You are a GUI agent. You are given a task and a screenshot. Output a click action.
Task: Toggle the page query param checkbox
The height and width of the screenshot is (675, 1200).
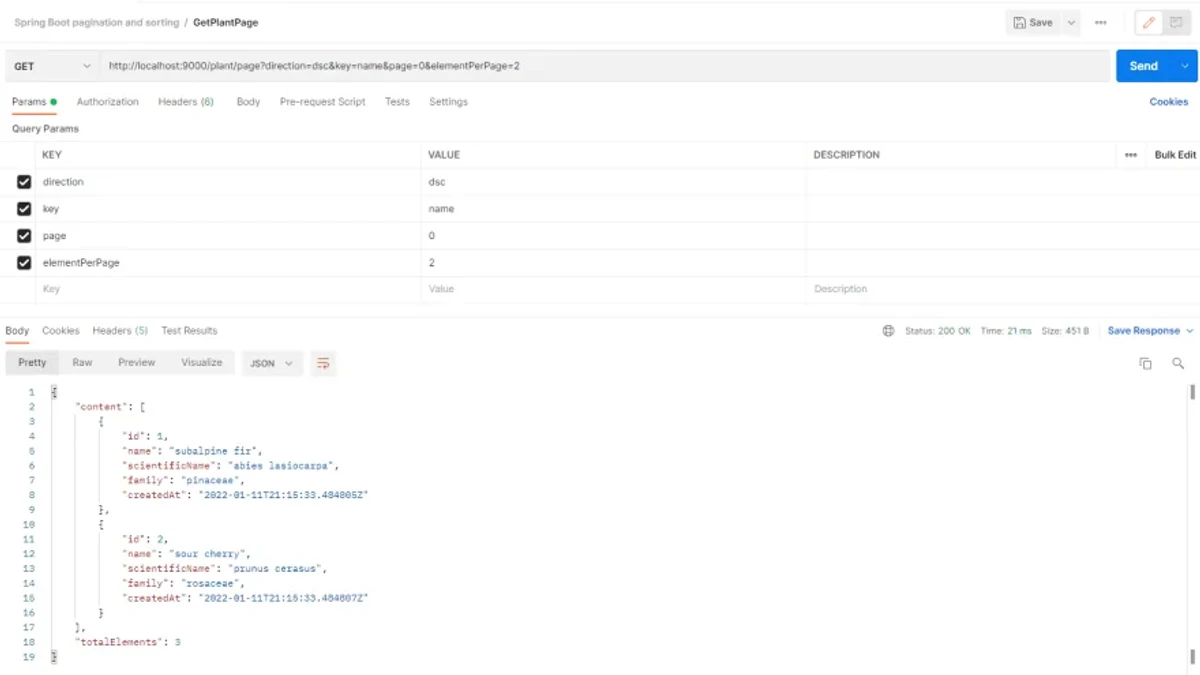(x=24, y=236)
